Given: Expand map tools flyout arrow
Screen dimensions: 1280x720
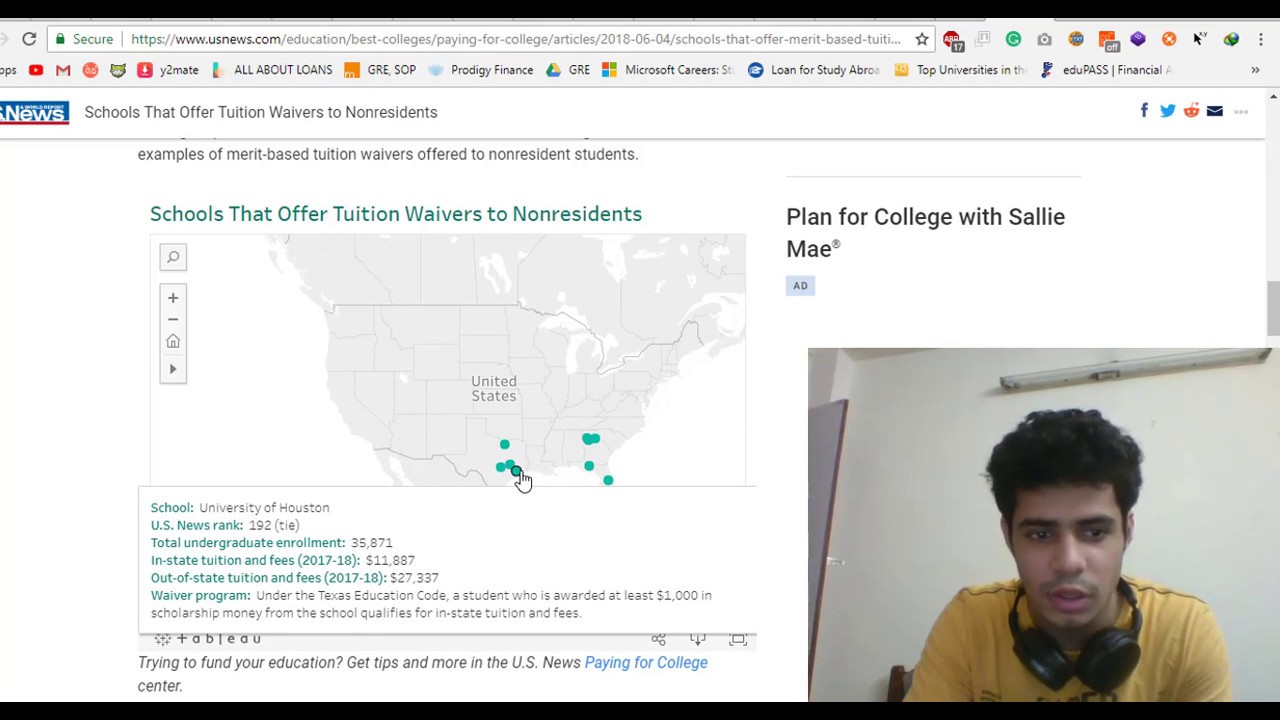Looking at the screenshot, I should click(173, 369).
